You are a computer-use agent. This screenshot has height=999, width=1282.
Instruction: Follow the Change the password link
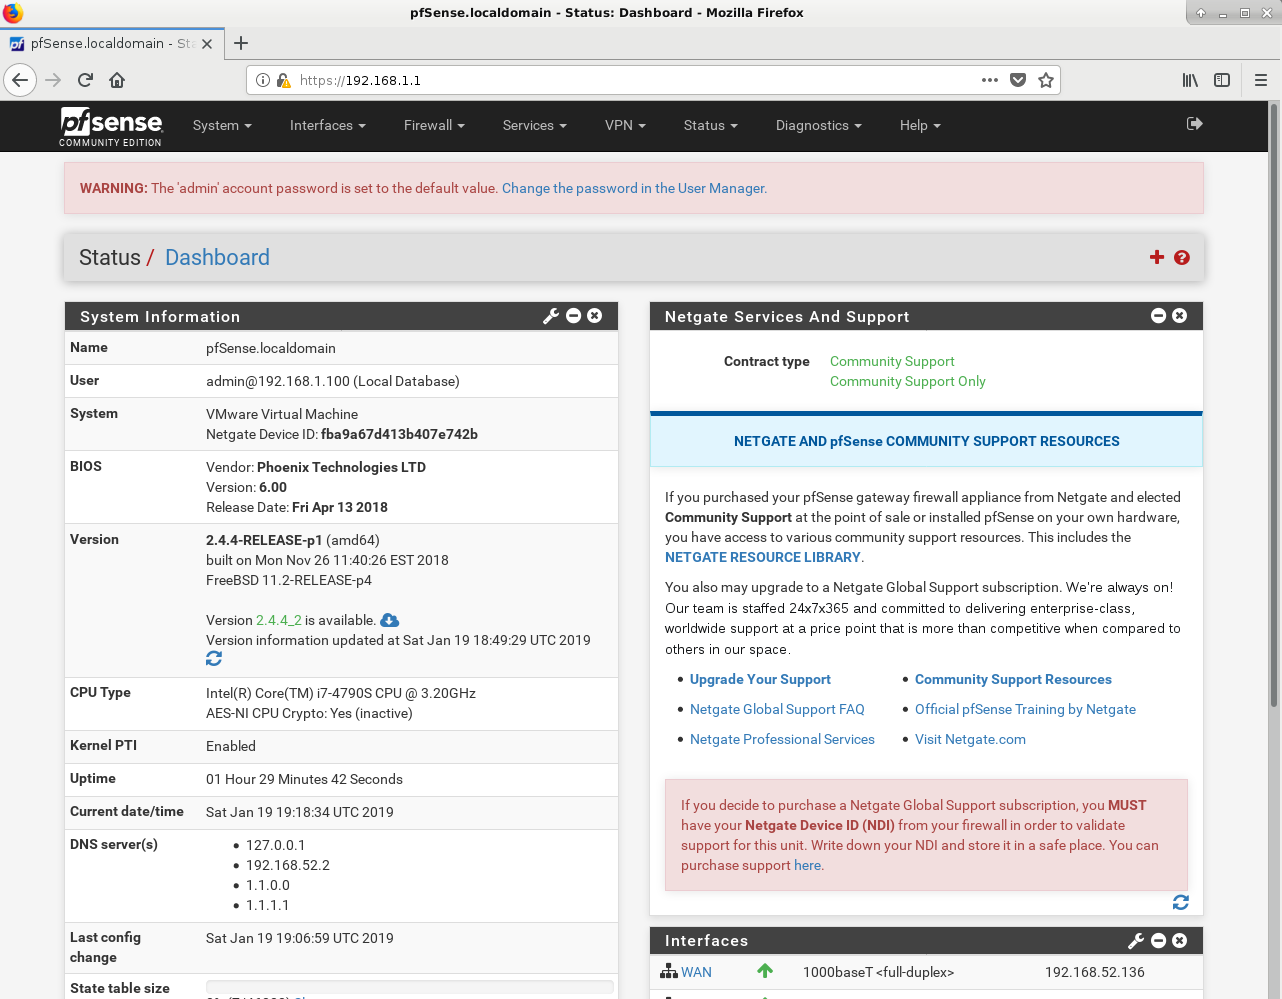(634, 188)
